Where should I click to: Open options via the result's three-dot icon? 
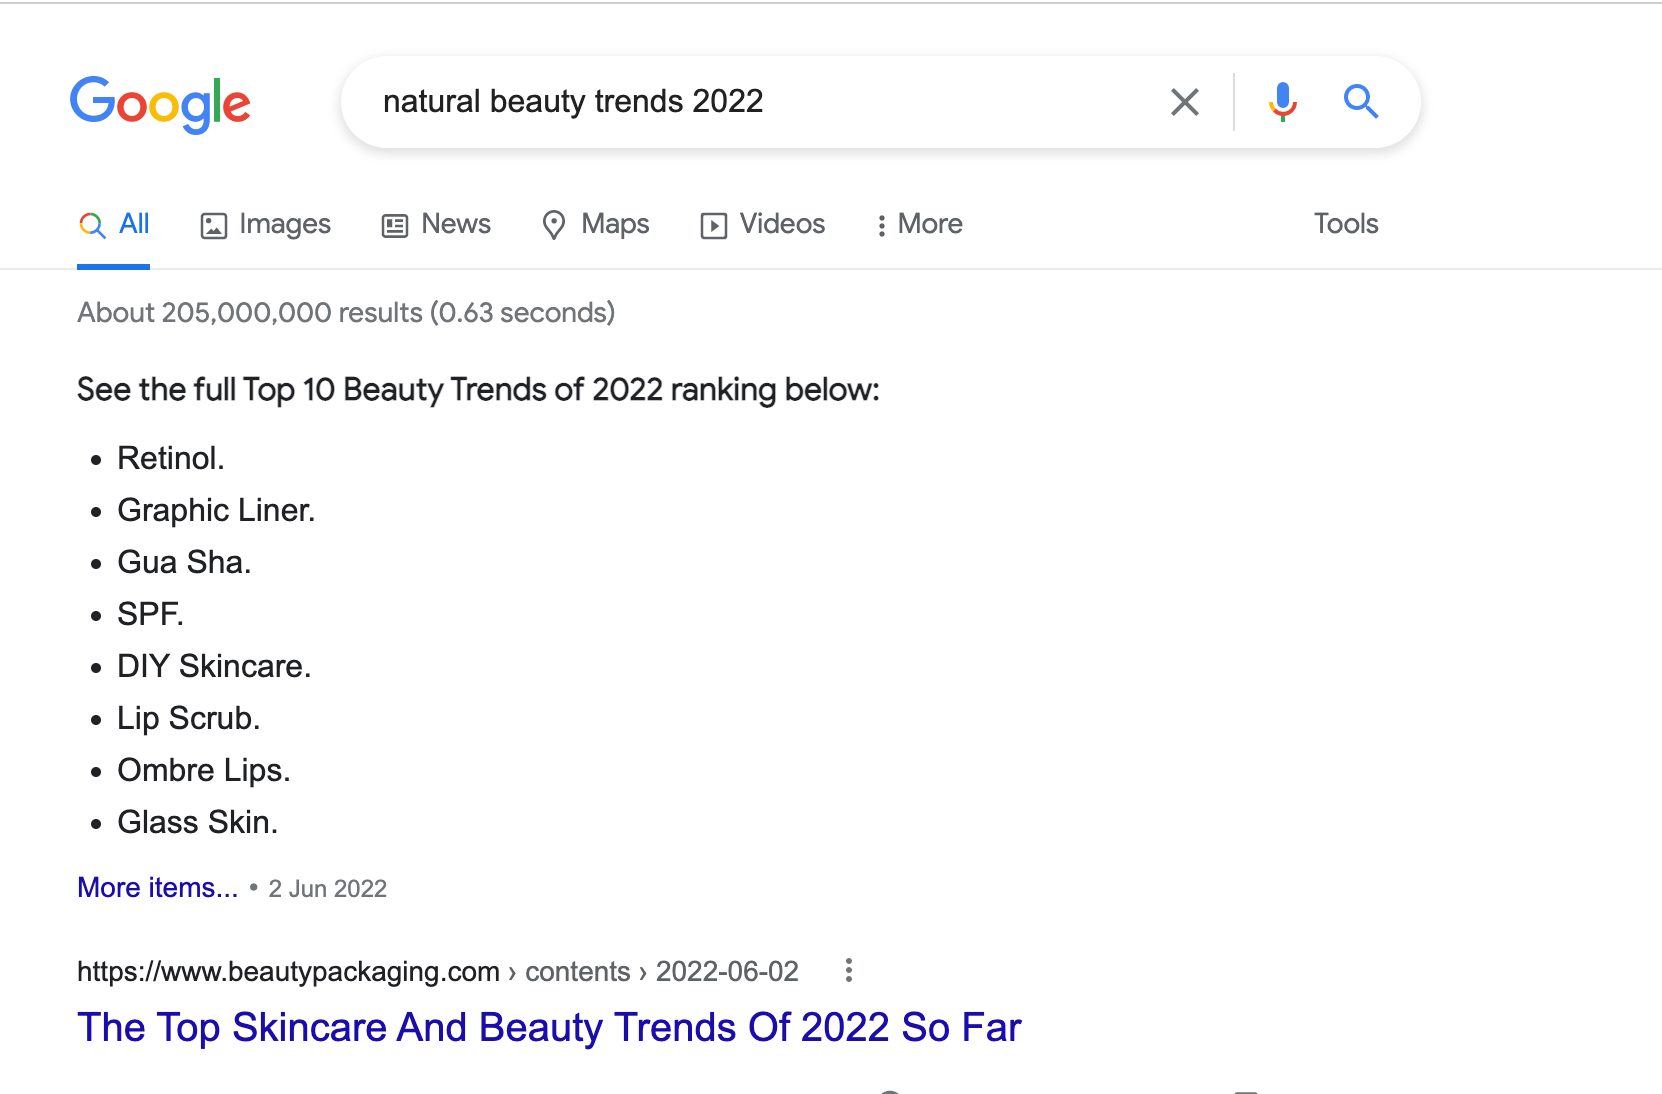coord(848,971)
